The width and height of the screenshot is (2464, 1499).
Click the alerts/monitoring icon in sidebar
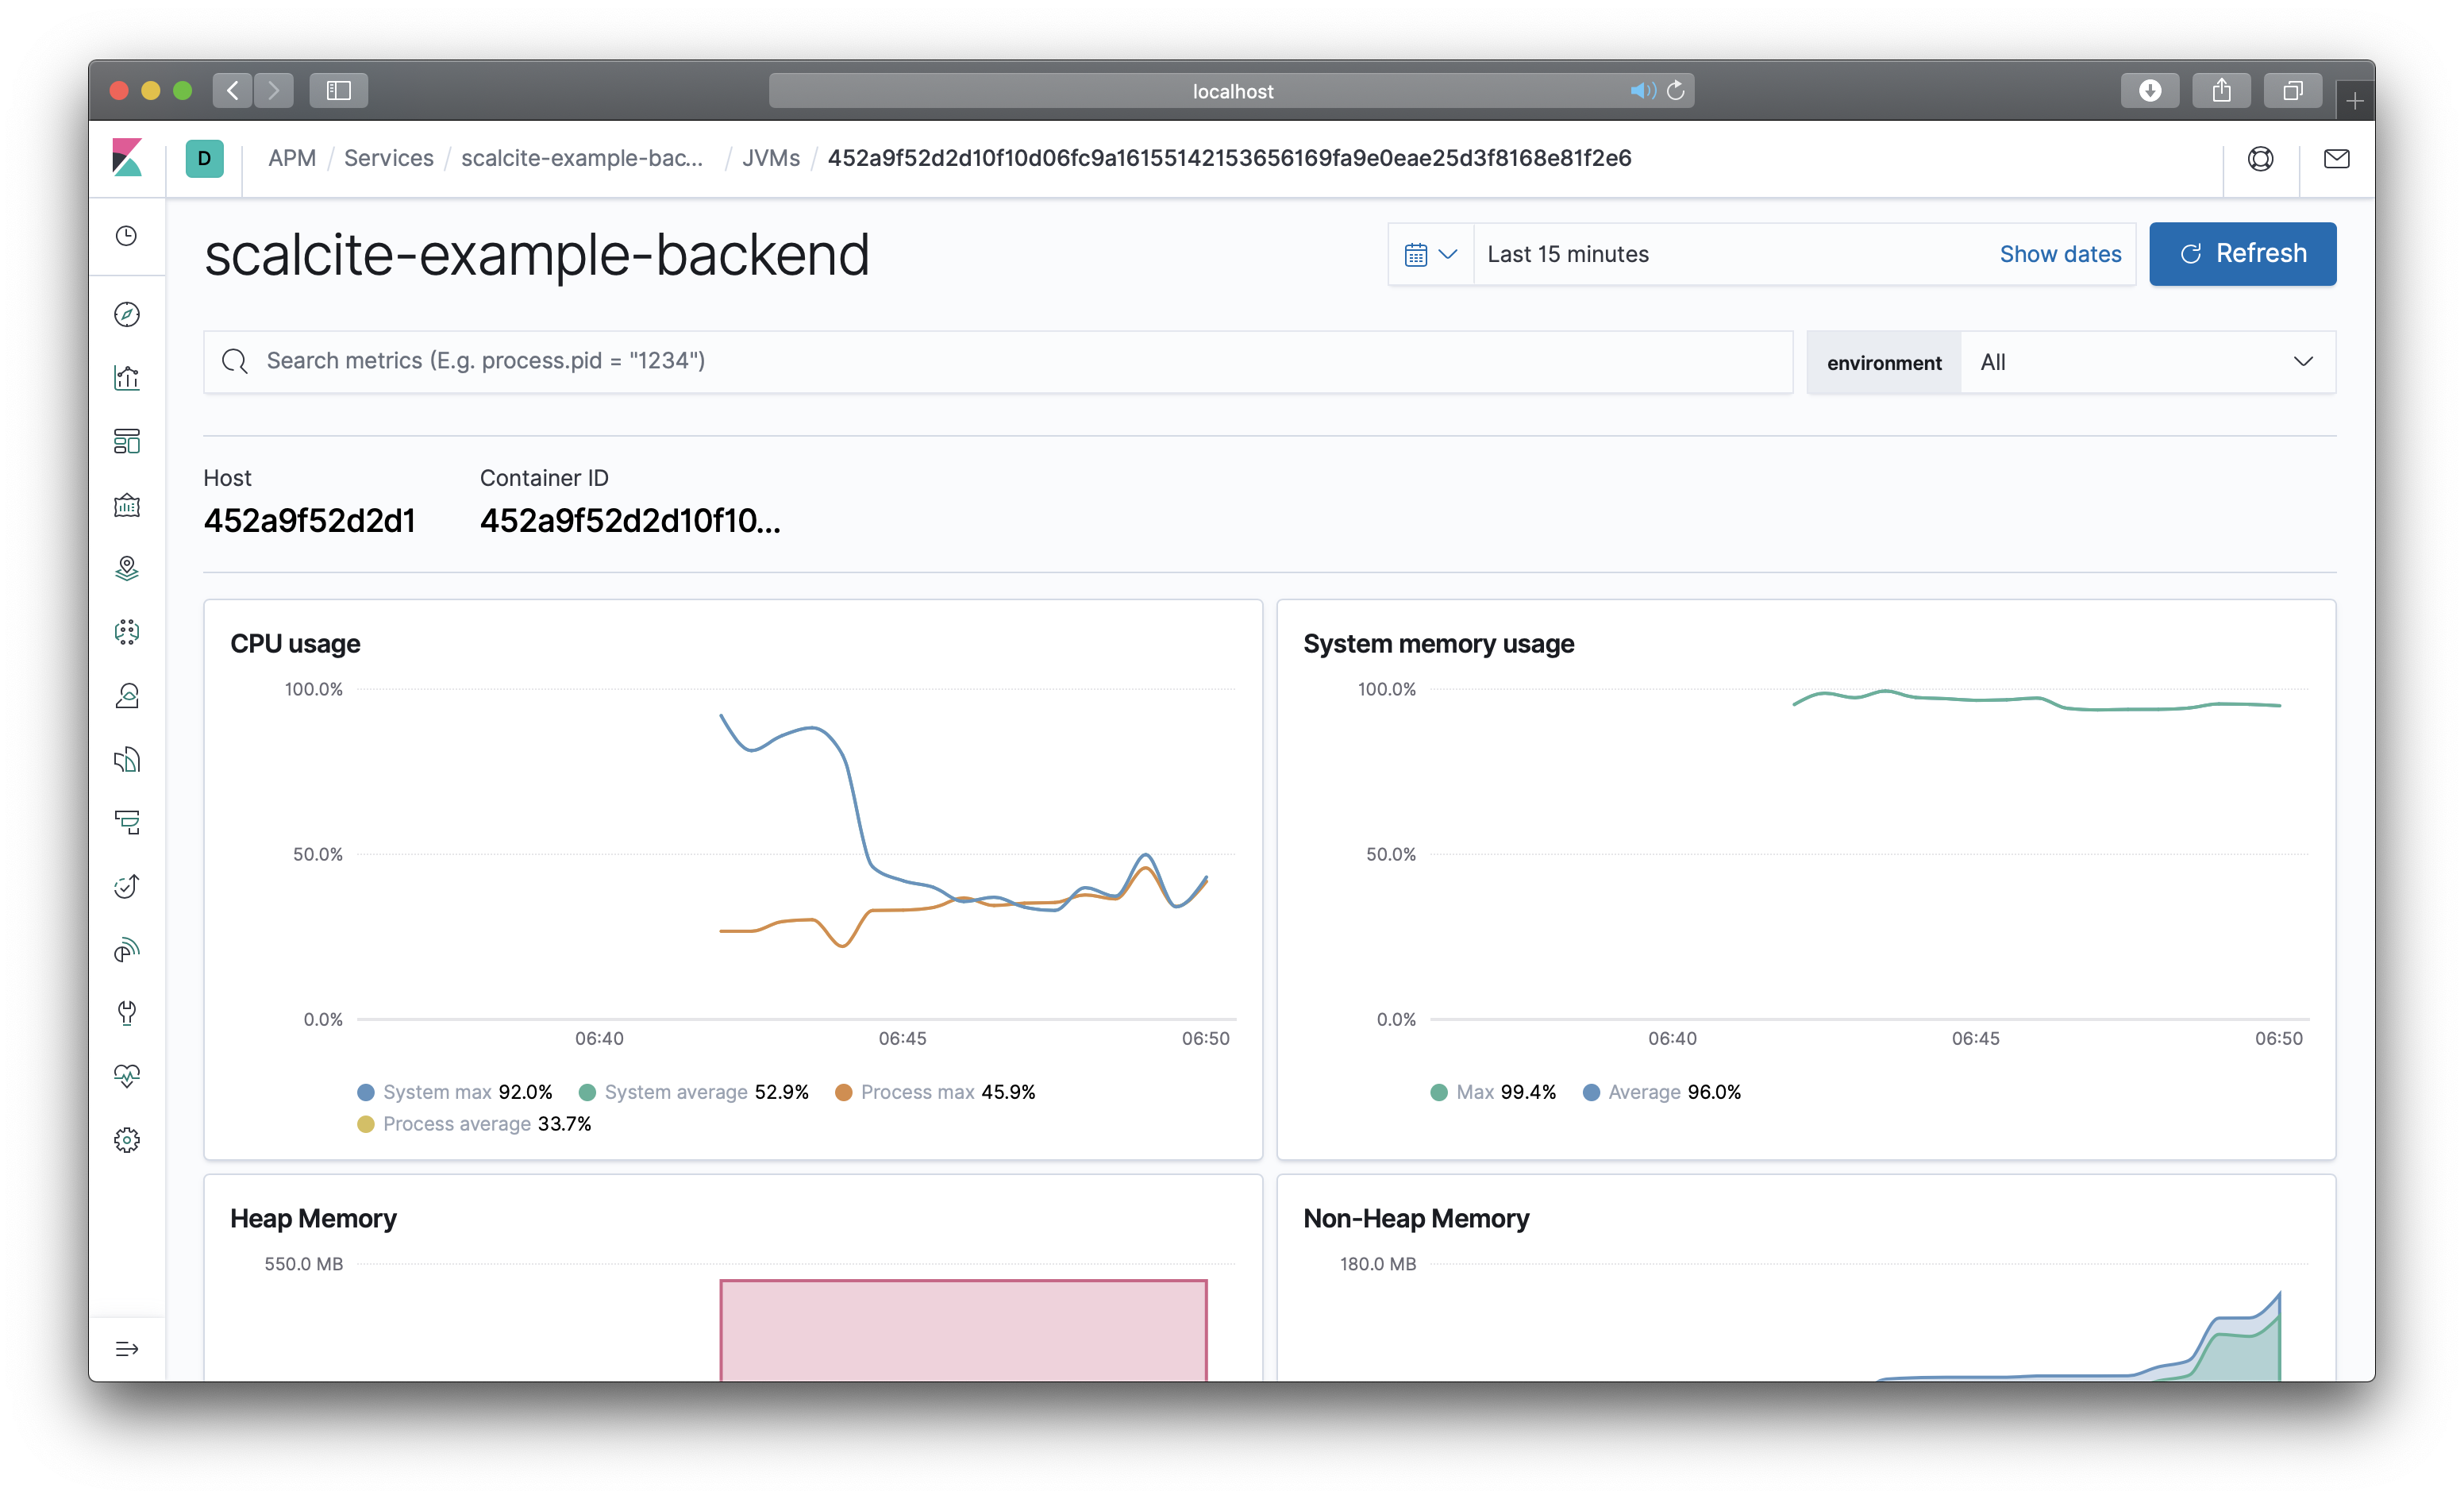129,1075
